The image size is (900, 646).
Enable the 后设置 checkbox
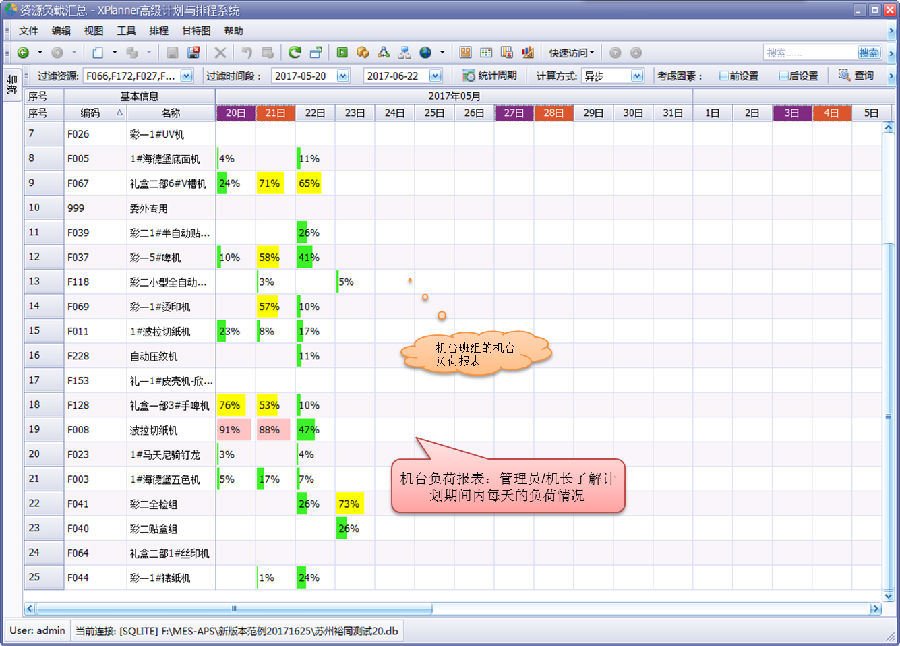point(783,76)
